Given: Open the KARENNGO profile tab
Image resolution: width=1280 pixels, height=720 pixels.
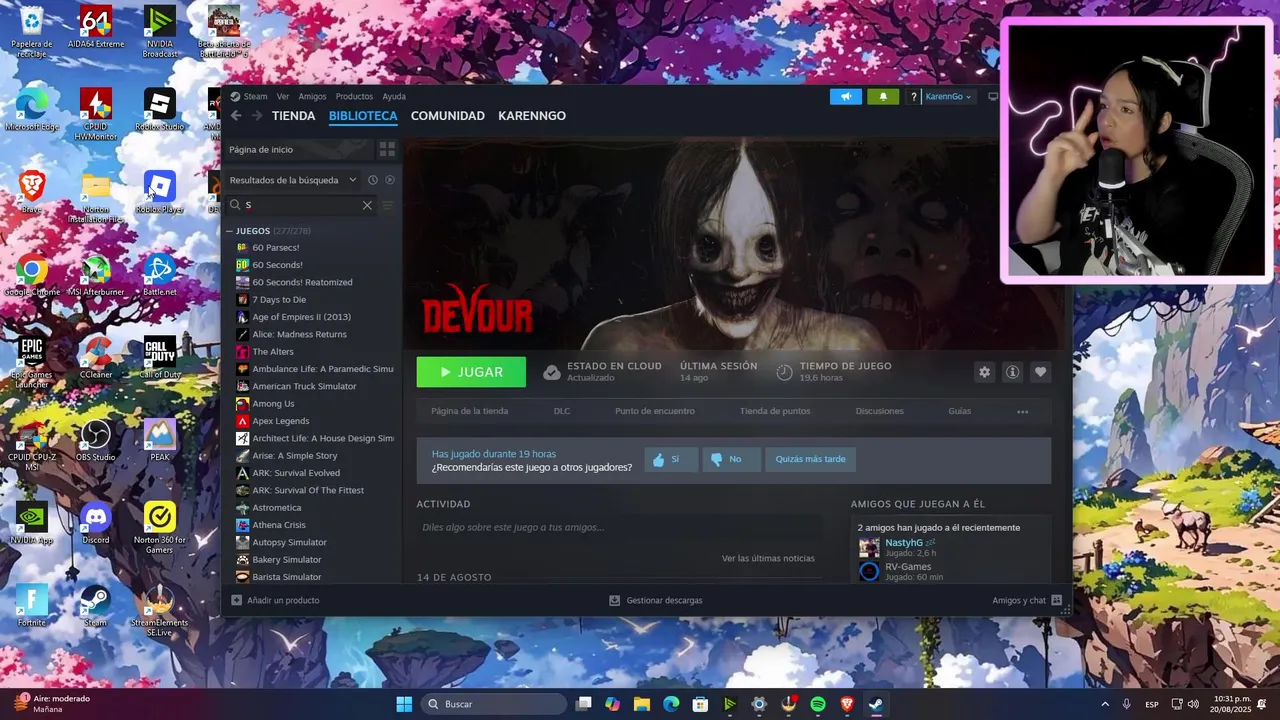Looking at the screenshot, I should (532, 116).
